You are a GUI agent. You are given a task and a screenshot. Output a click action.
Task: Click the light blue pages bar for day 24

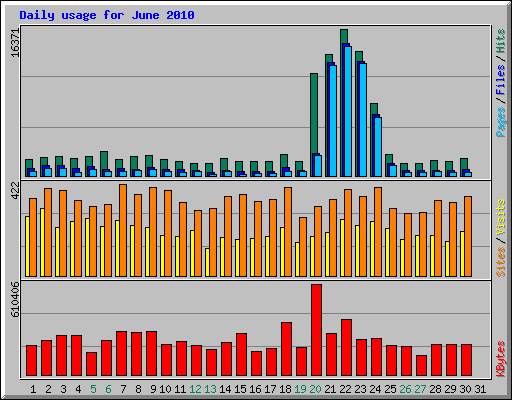point(378,147)
